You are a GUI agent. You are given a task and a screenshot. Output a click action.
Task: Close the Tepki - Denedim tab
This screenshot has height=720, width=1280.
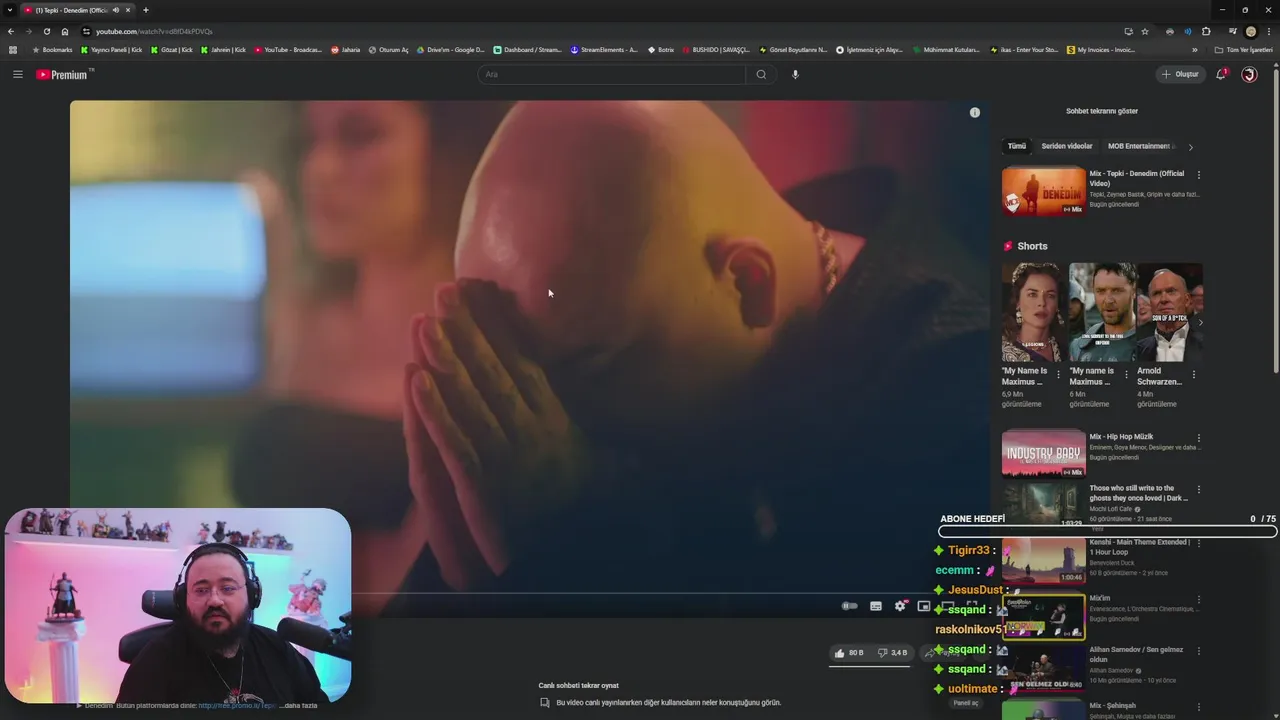pos(128,10)
